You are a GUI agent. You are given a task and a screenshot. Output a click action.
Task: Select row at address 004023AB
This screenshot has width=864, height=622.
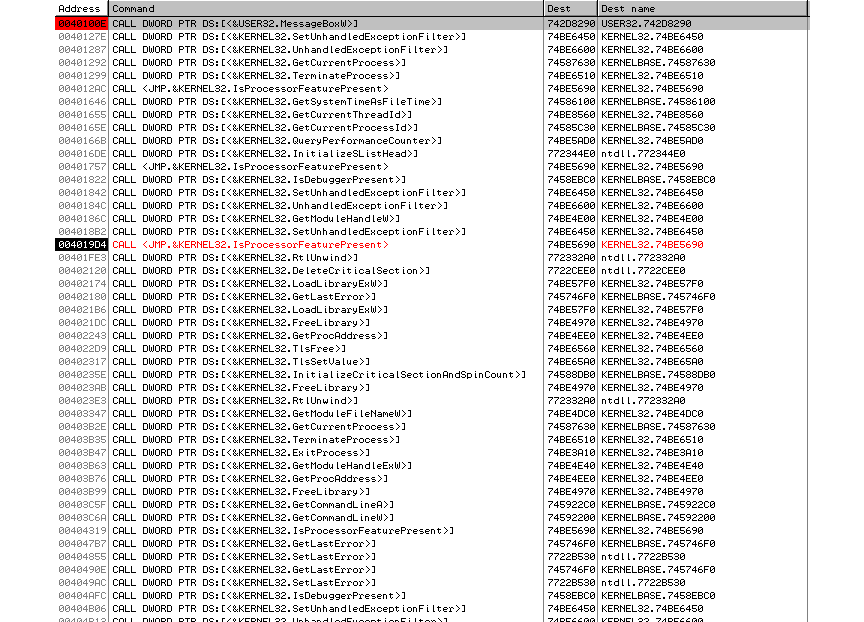pyautogui.click(x=431, y=388)
